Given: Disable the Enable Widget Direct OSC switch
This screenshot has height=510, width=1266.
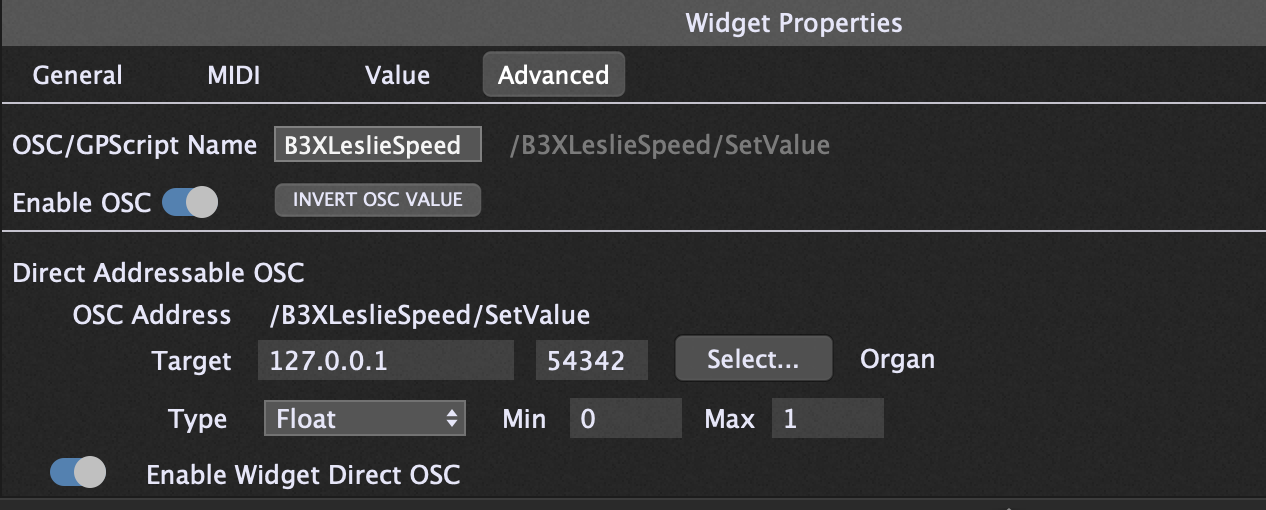Looking at the screenshot, I should pos(77,472).
